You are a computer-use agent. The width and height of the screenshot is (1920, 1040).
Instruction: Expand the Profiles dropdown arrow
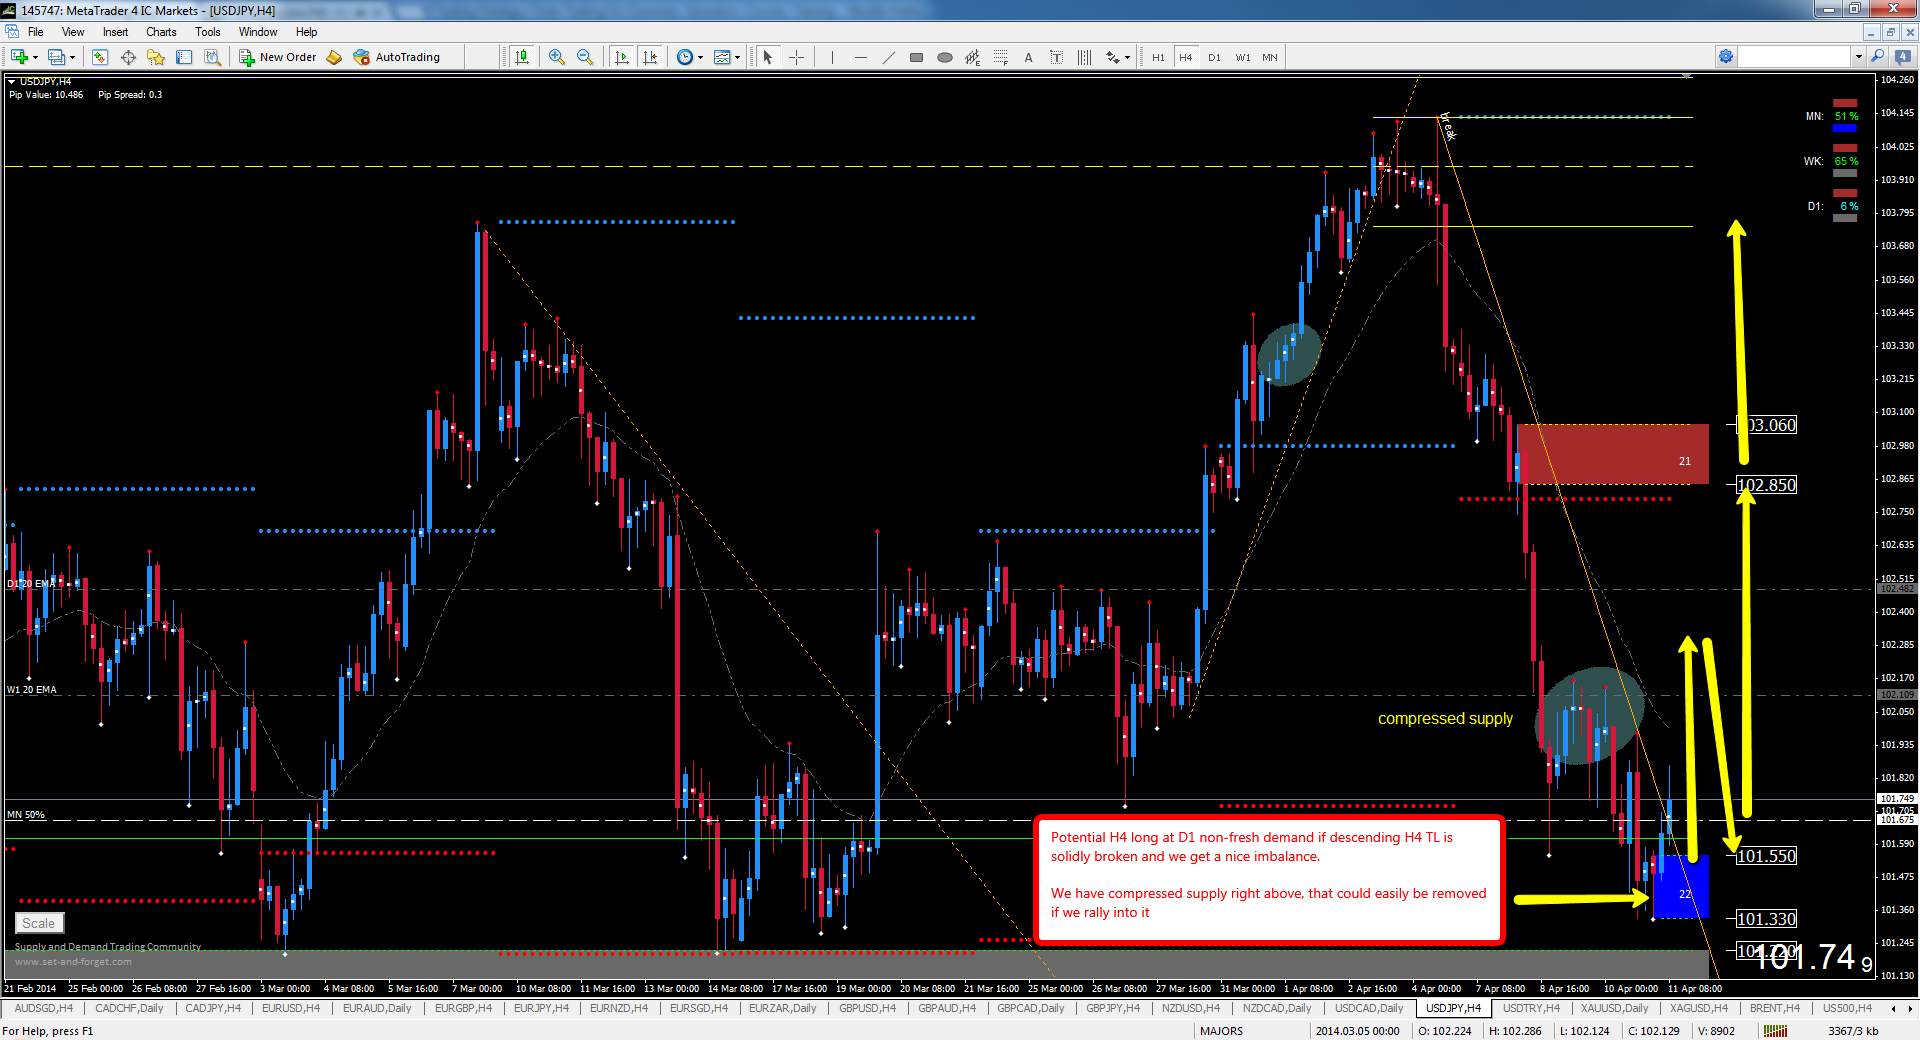(72, 57)
